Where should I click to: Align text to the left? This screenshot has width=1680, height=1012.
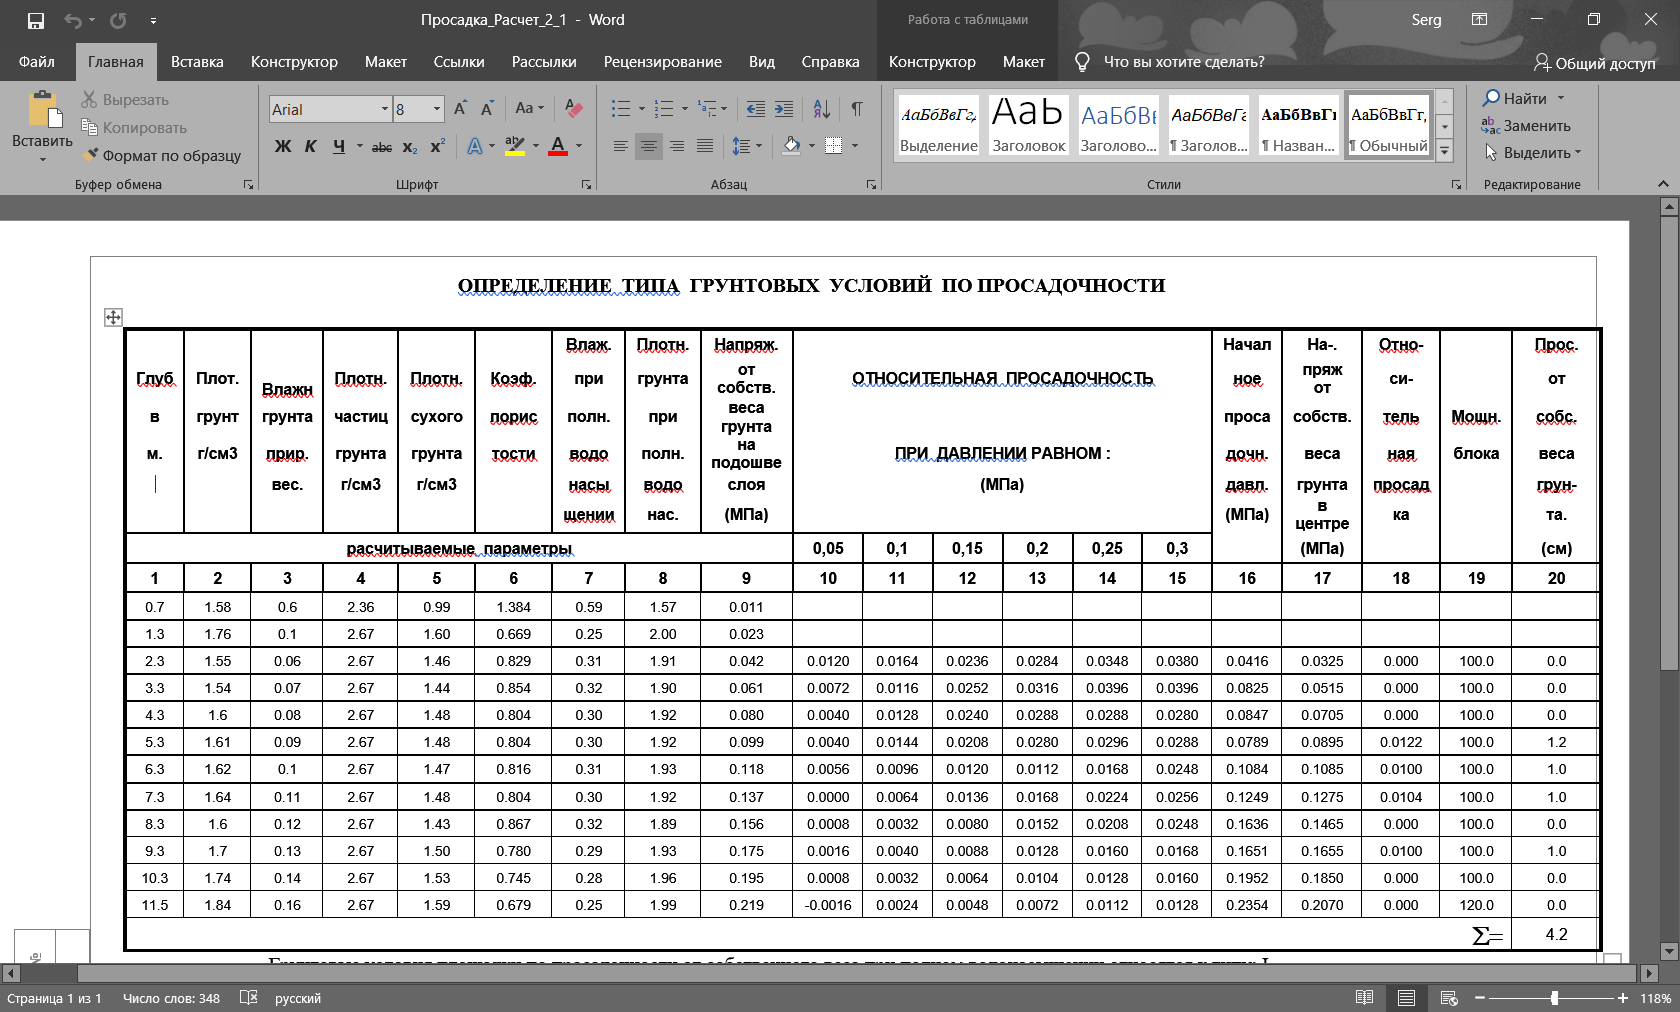pos(621,146)
